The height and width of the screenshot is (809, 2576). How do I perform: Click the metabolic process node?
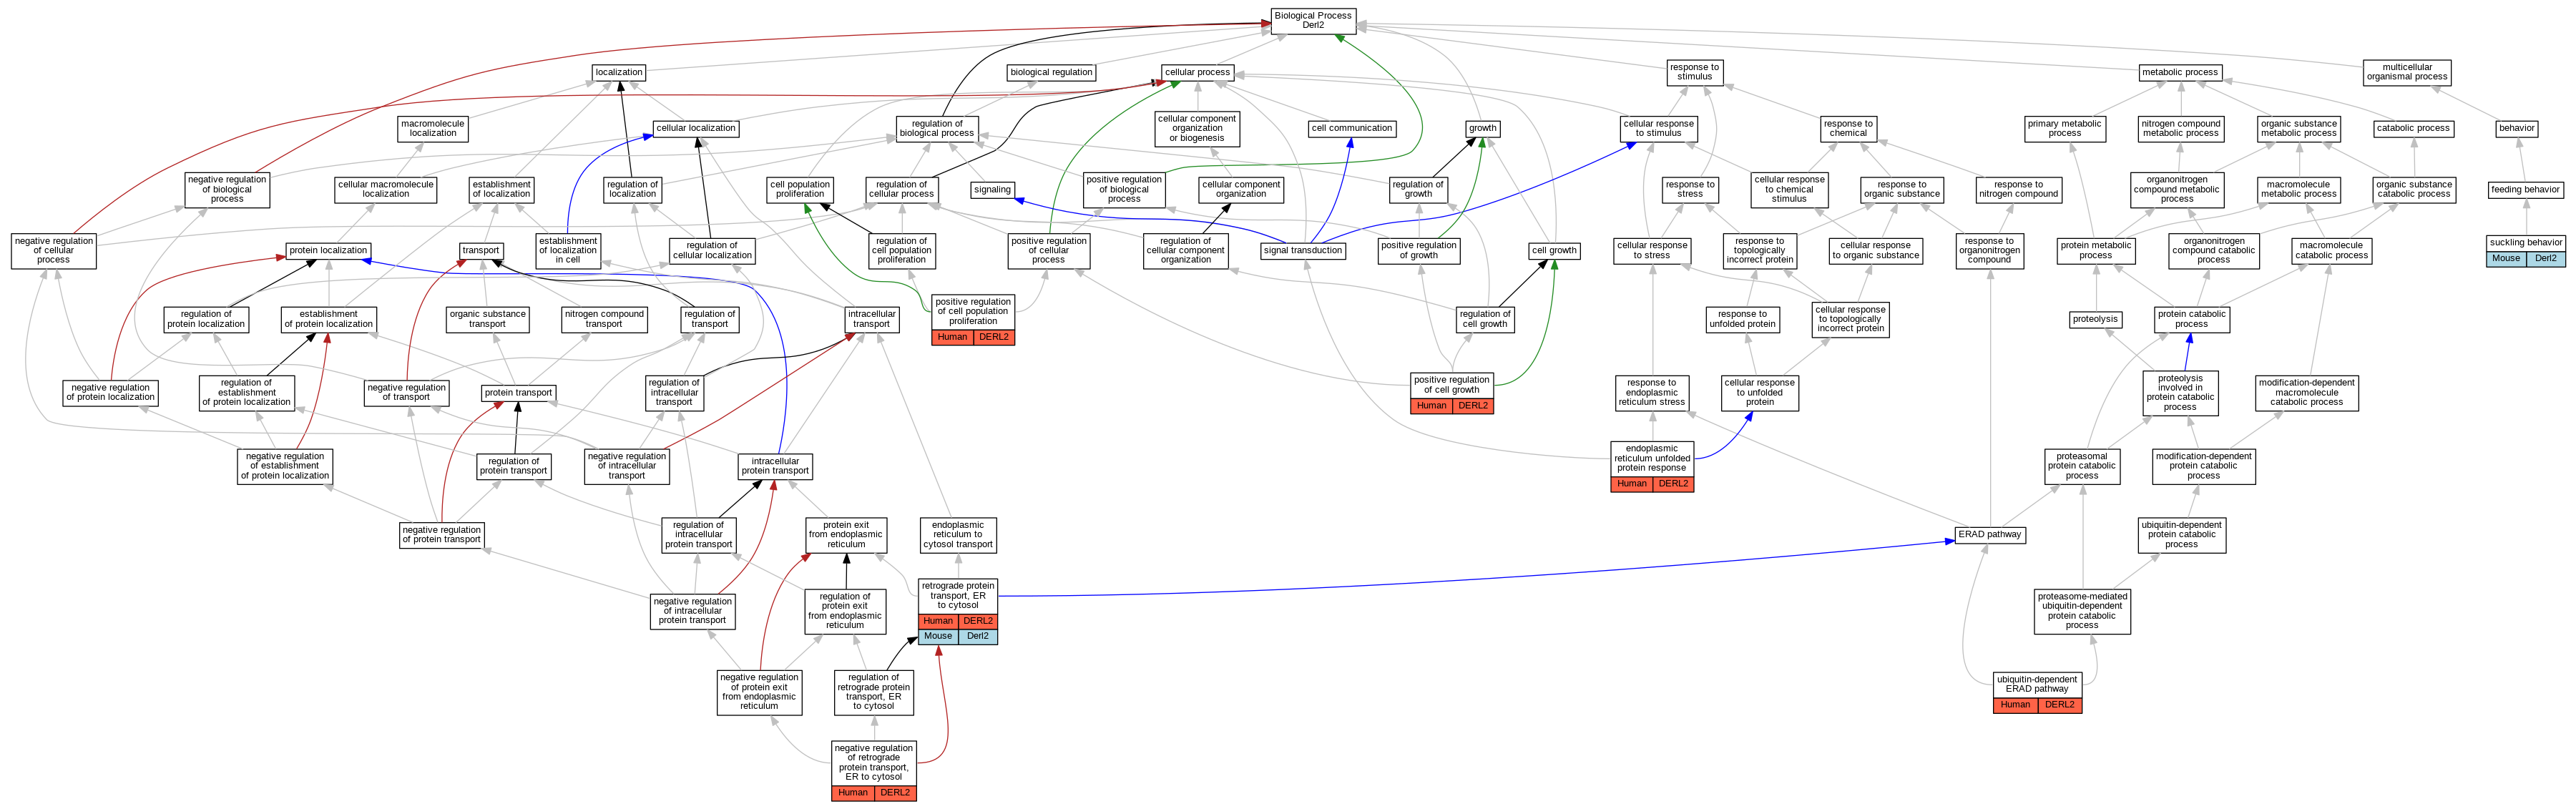pos(2180,72)
